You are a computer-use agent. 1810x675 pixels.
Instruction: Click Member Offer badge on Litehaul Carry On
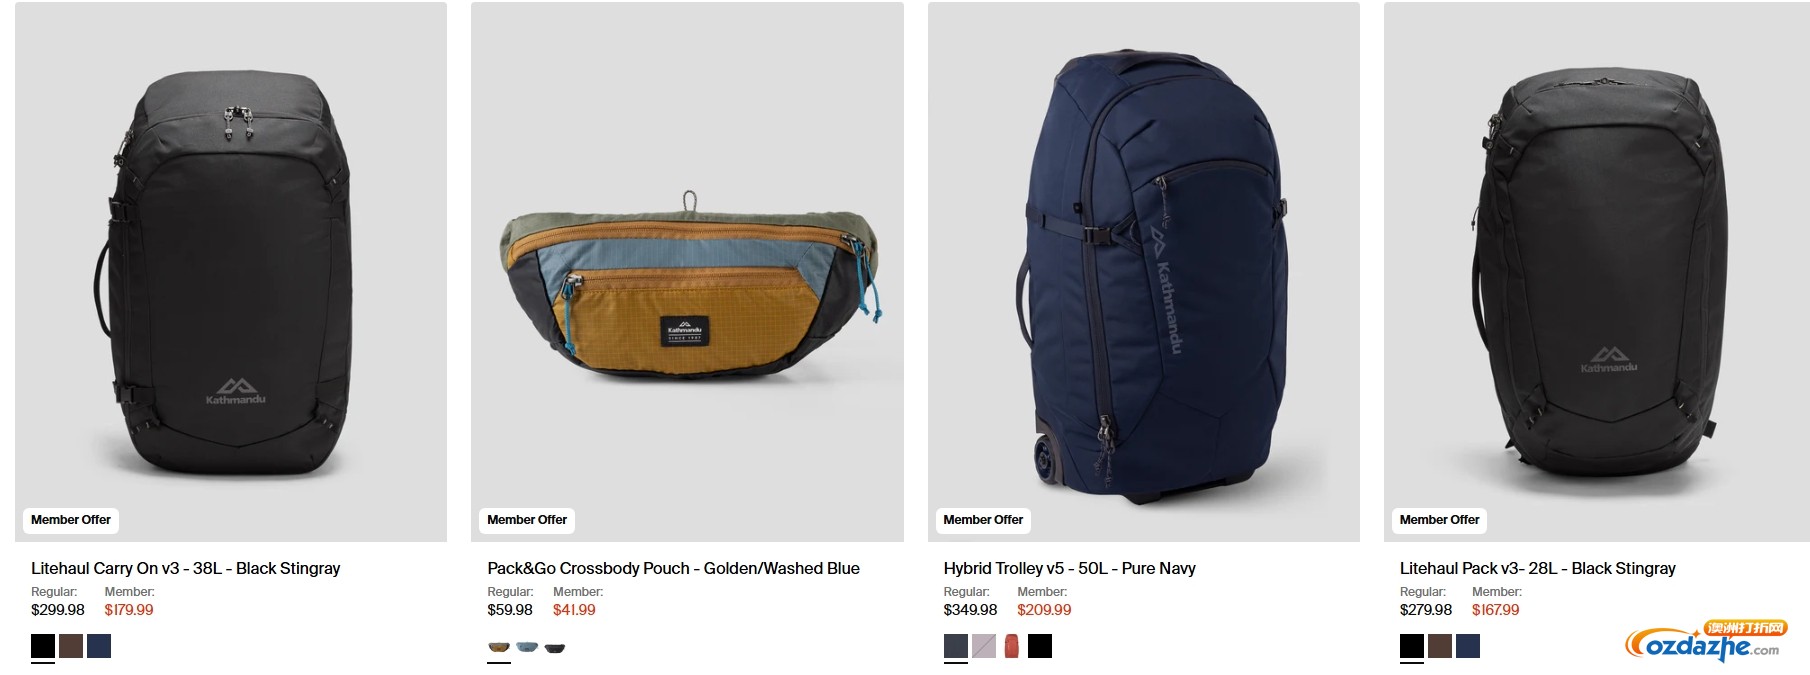pyautogui.click(x=71, y=520)
